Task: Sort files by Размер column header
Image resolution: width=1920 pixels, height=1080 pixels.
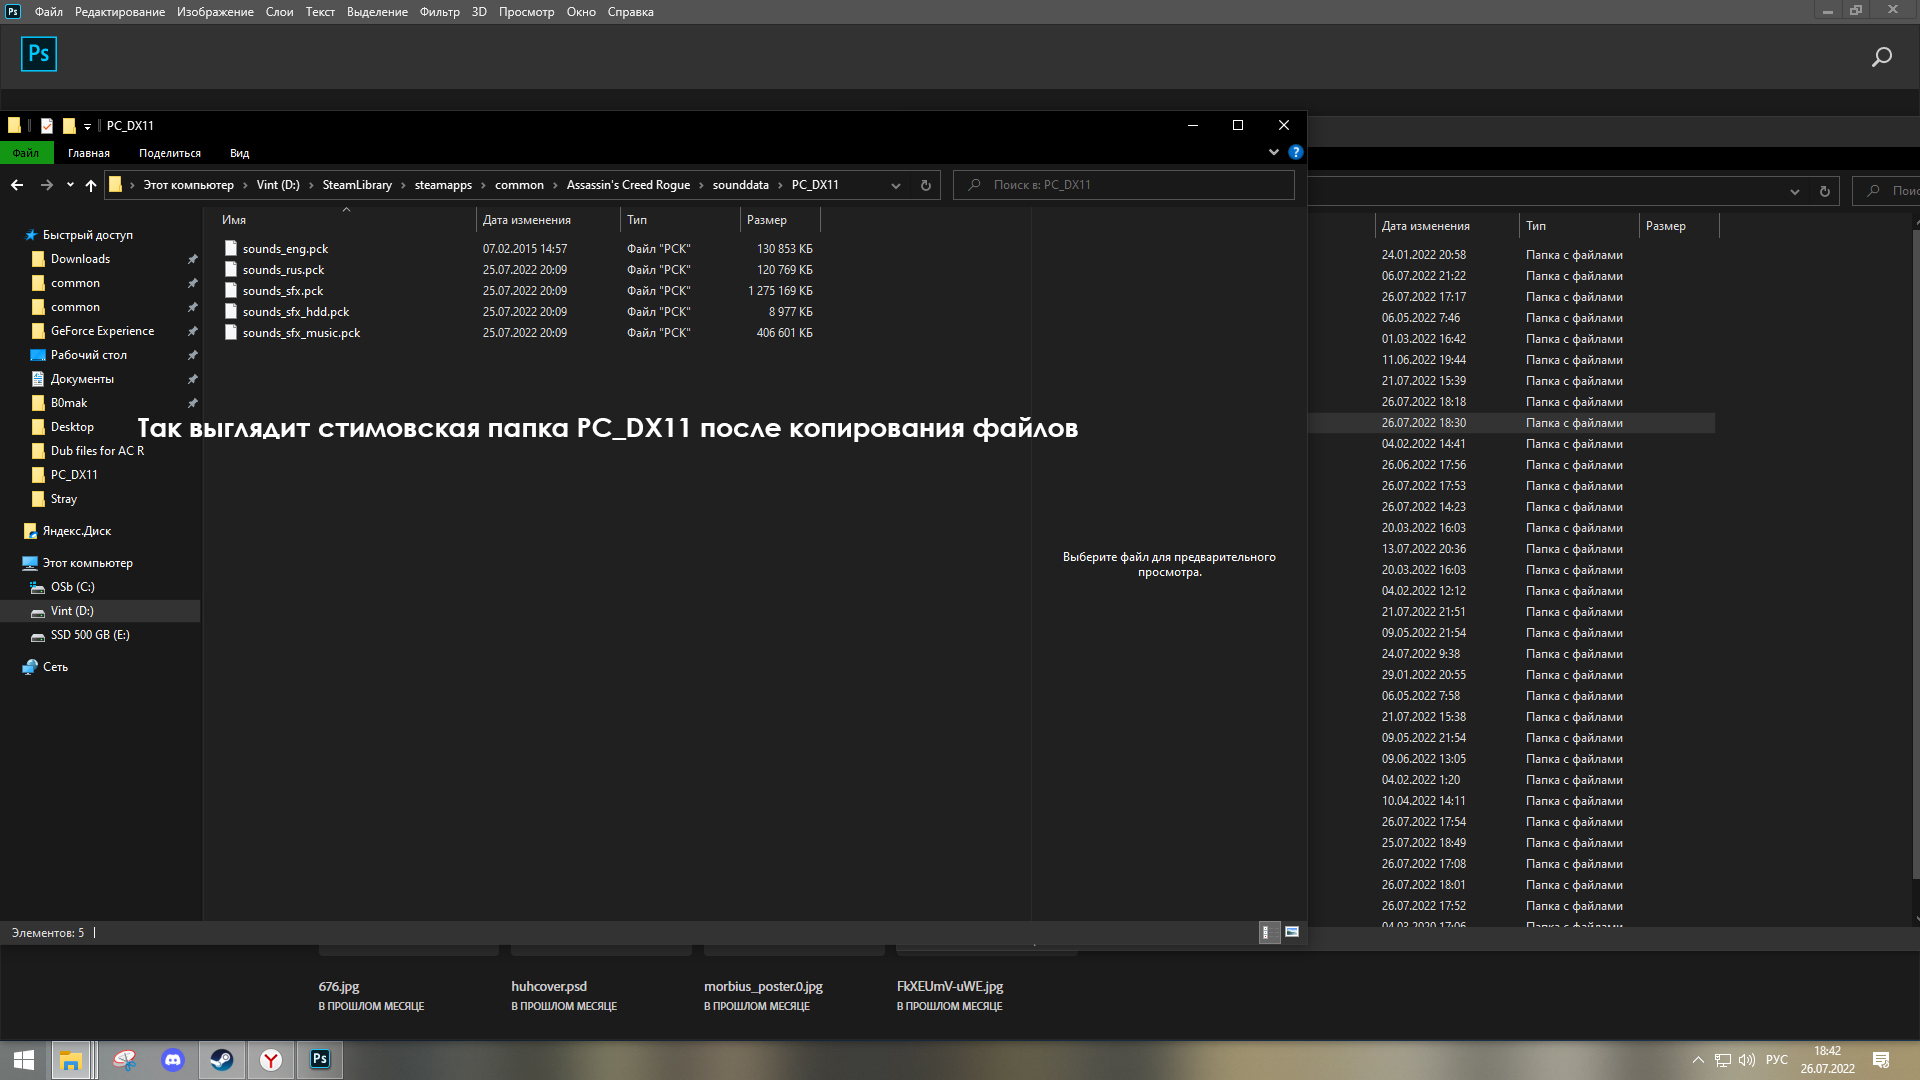Action: tap(767, 220)
